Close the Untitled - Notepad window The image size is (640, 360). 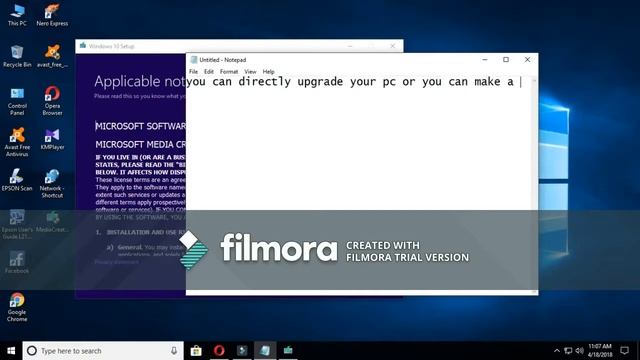(527, 60)
